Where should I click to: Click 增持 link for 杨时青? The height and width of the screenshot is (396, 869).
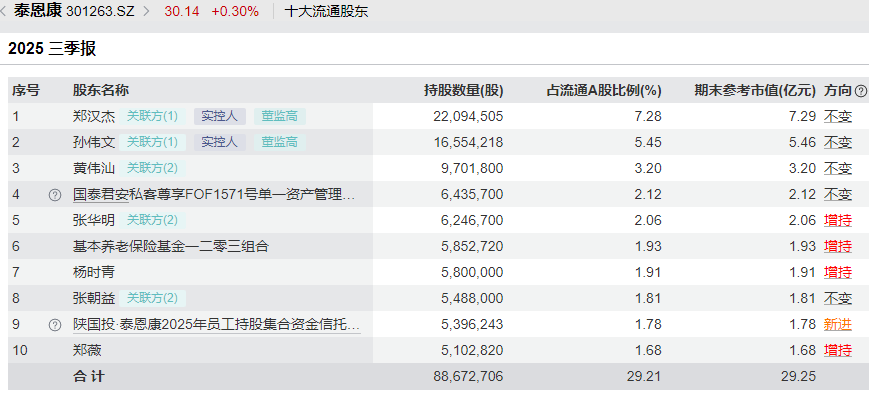click(838, 272)
